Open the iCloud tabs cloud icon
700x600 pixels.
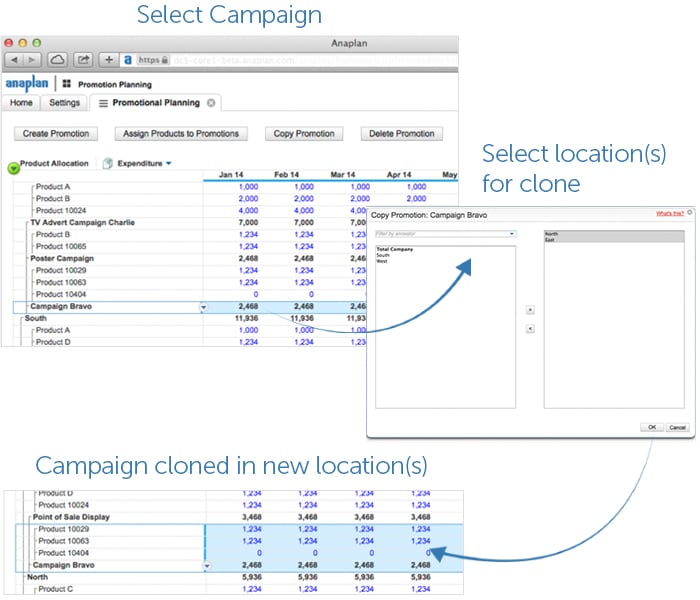[x=58, y=59]
